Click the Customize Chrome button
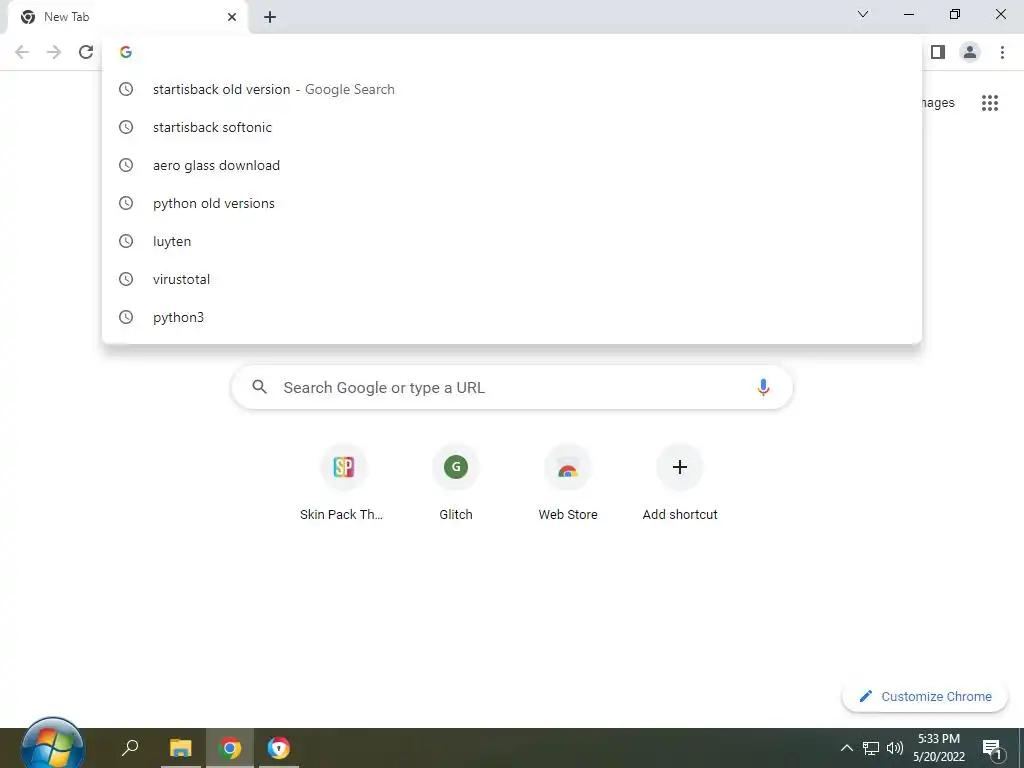Viewport: 1024px width, 768px height. click(x=925, y=697)
